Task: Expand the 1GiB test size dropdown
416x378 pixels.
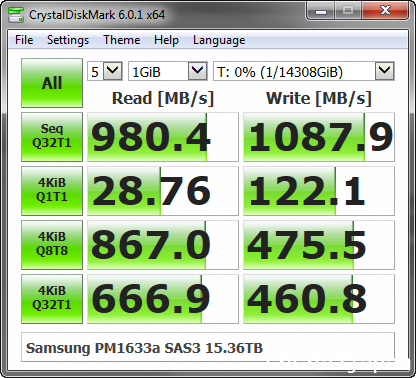Action: (168, 71)
